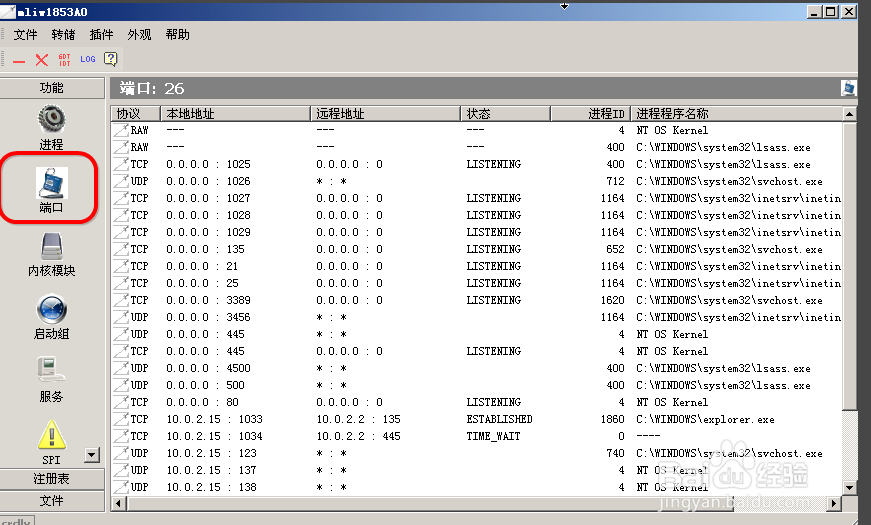This screenshot has height=525, width=871.
Task: Click the app icon in the title bar
Action: [x=8, y=11]
